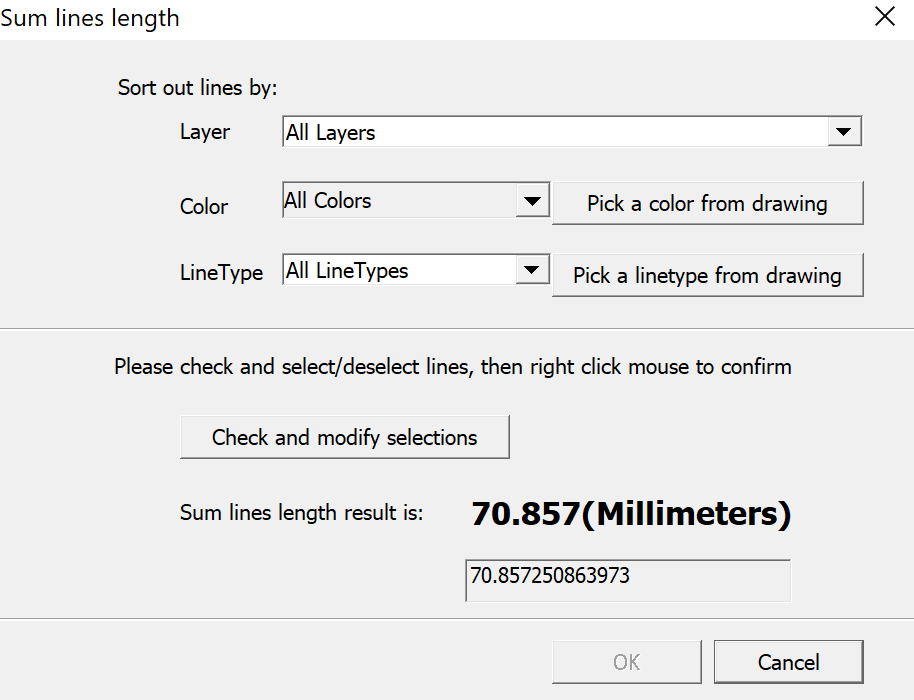This screenshot has width=914, height=700.
Task: Expand the Color dropdown arrow
Action: tap(532, 201)
